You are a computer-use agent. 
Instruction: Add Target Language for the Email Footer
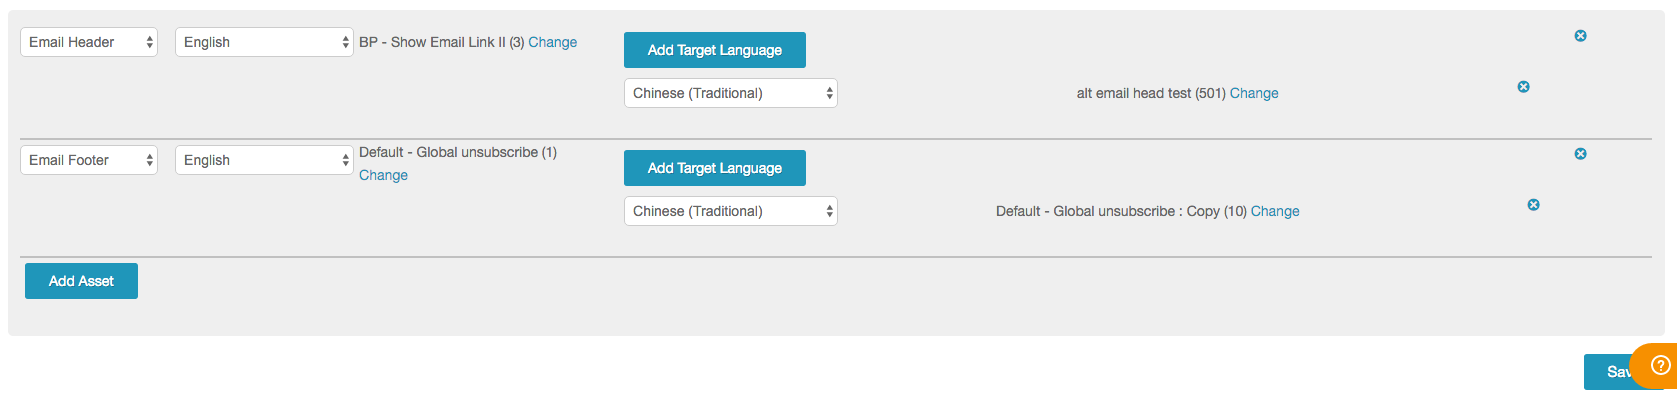tap(714, 168)
